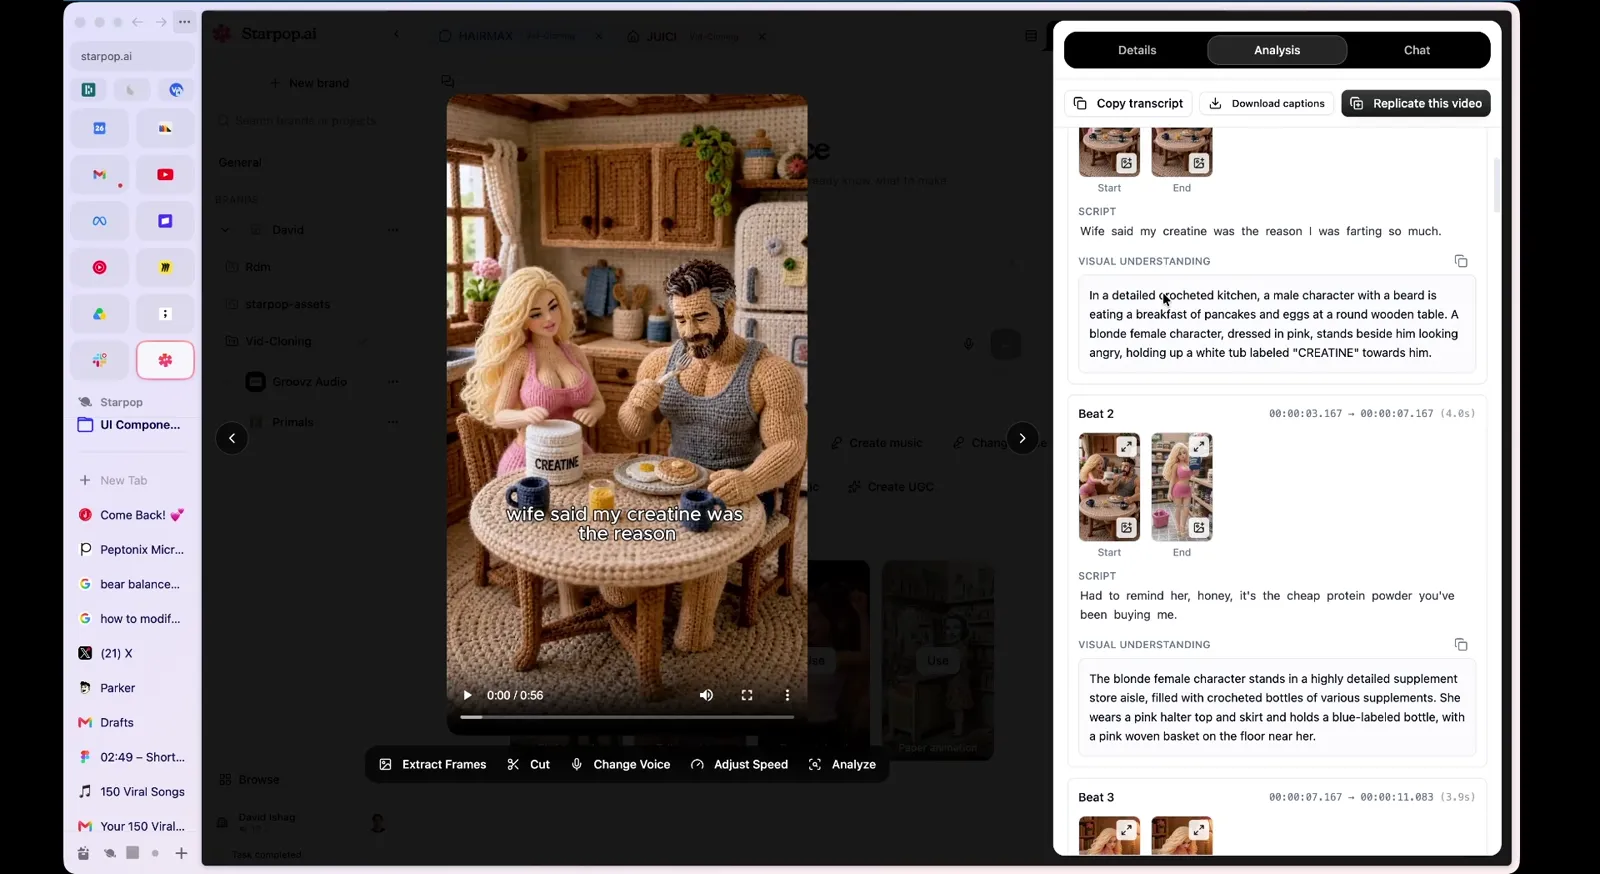Click the Beat 2 script text
The height and width of the screenshot is (874, 1600).
point(1267,605)
